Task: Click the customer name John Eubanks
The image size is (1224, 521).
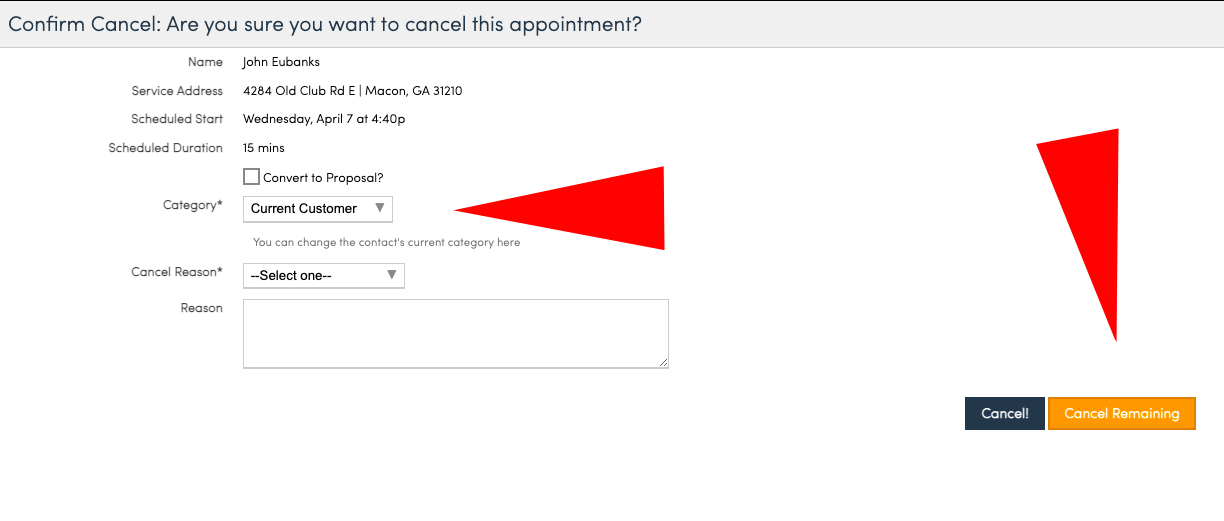Action: (281, 62)
